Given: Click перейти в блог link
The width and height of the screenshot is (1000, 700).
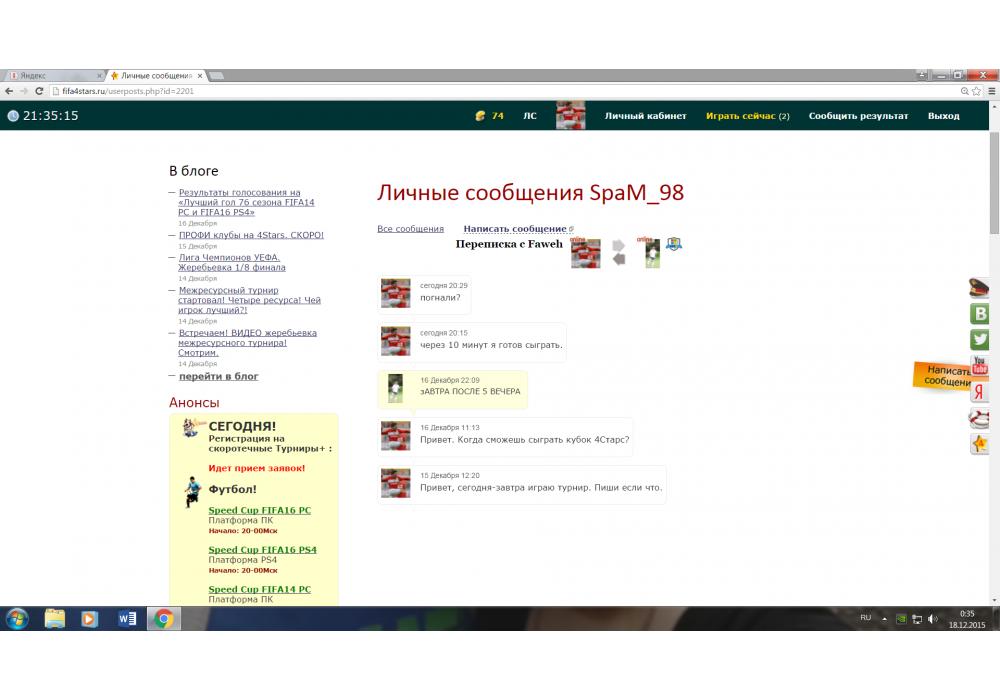Looking at the screenshot, I should pyautogui.click(x=219, y=376).
